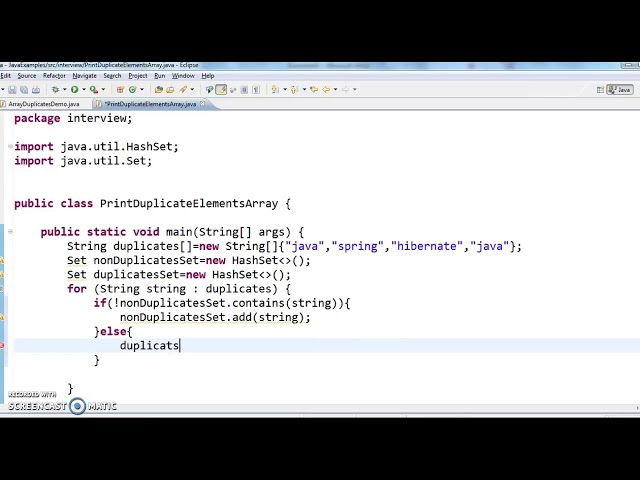Toggle Mark Occurrences highlighted pencil button
Viewport: 640px width, 480px height.
click(221, 89)
